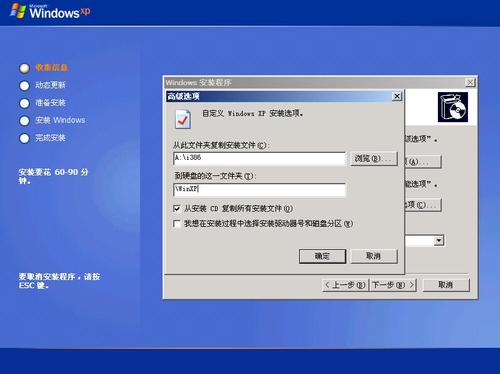The width and height of the screenshot is (500, 374).
Task: Click 浏览 button to browse source folder
Action: (374, 159)
